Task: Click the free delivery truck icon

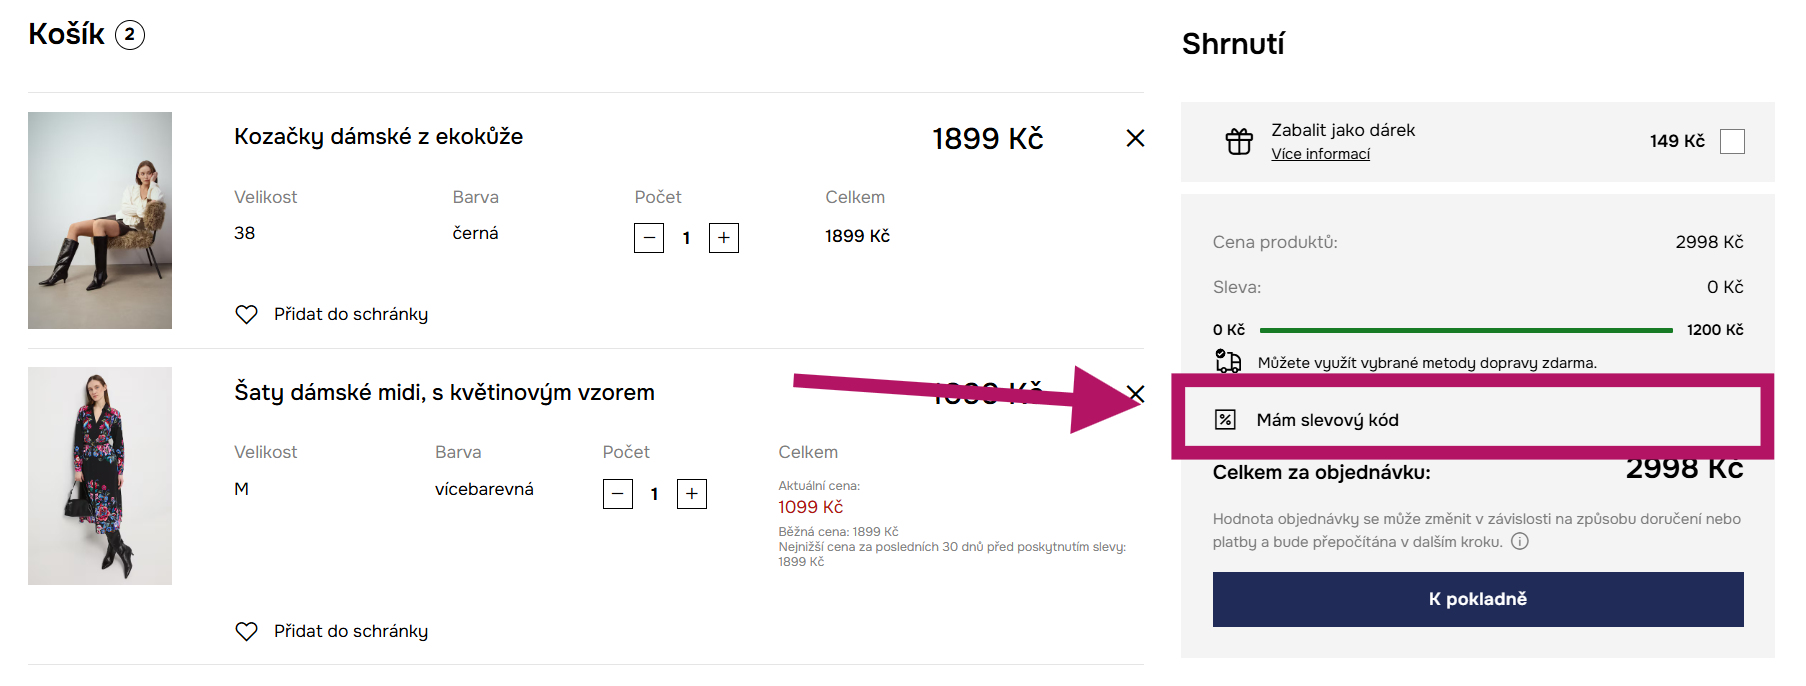Action: pos(1228,361)
